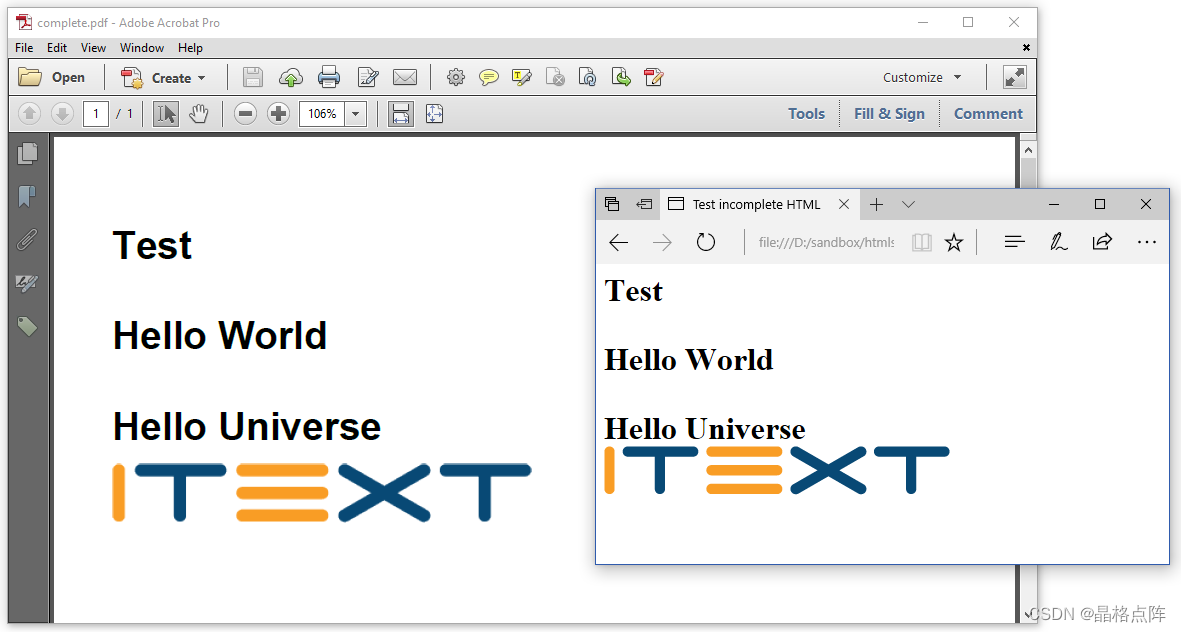Open the zoom percentage dropdown arrow
The height and width of the screenshot is (632, 1181).
coord(356,114)
